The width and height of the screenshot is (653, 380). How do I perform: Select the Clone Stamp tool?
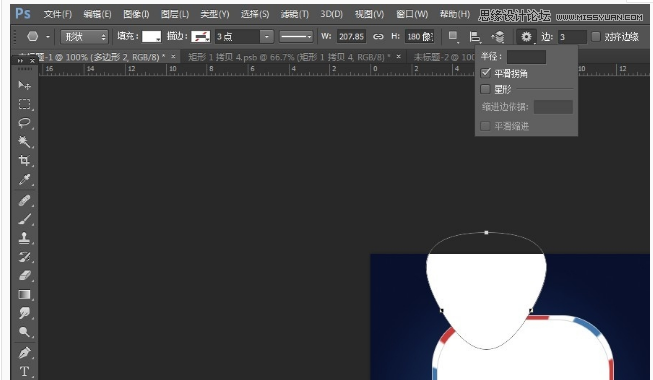(x=24, y=238)
